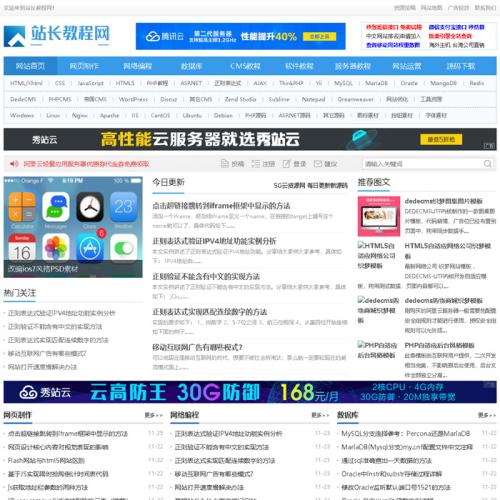Click the App Store icon in slider image
Image resolution: width=500 pixels, height=500 pixels.
coord(90,247)
